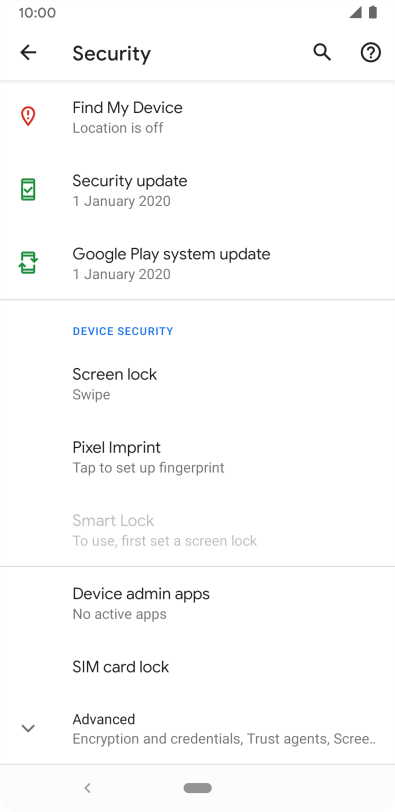Open Security update dated 1 January 2020

pyautogui.click(x=197, y=190)
